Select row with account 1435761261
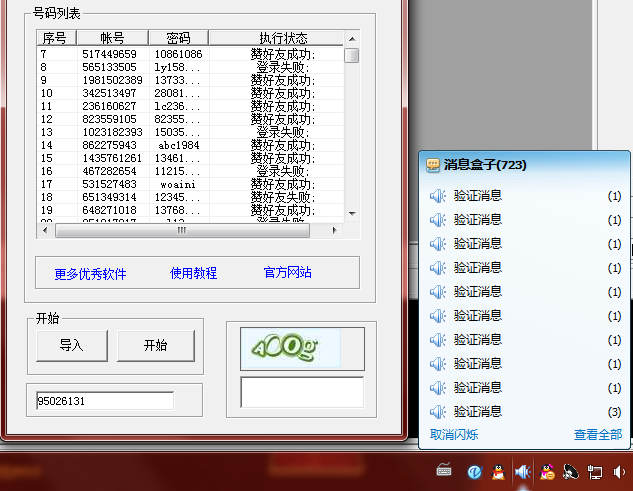633x491 pixels. click(190, 158)
